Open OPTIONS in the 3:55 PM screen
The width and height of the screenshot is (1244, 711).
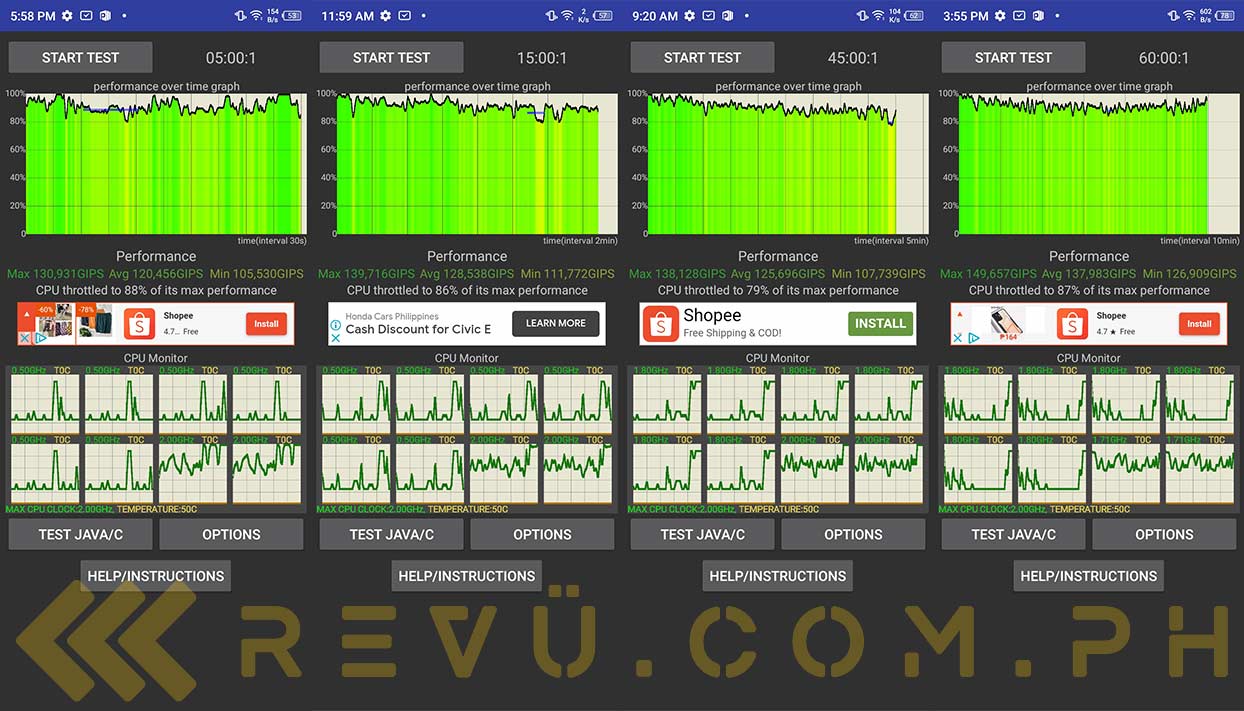coord(1164,534)
